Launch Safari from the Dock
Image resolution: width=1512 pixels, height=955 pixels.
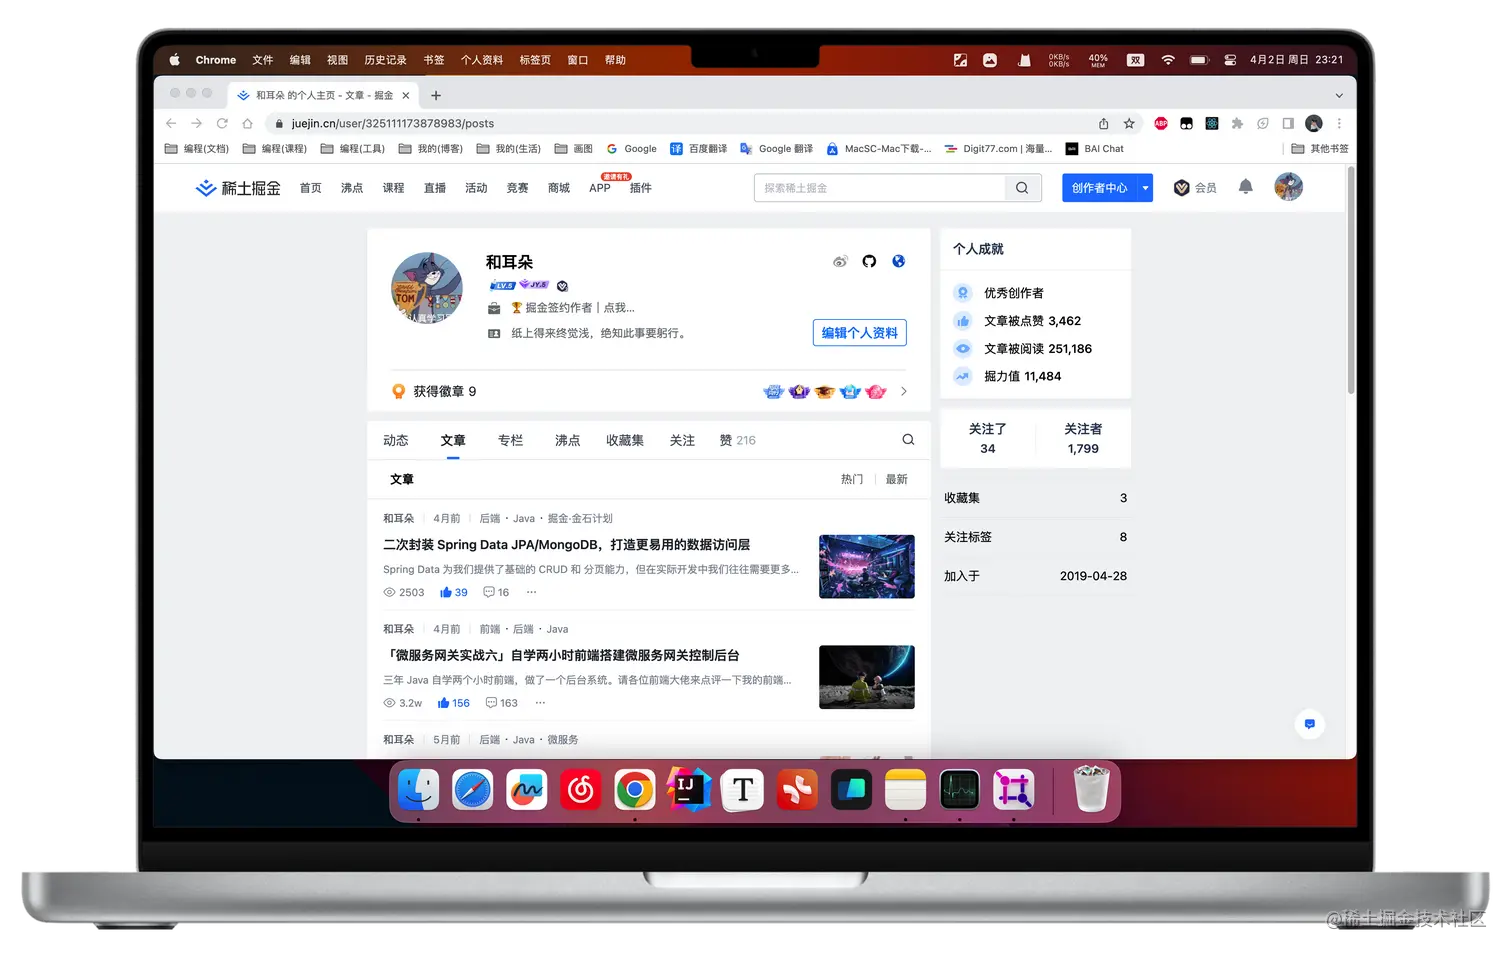pos(472,790)
